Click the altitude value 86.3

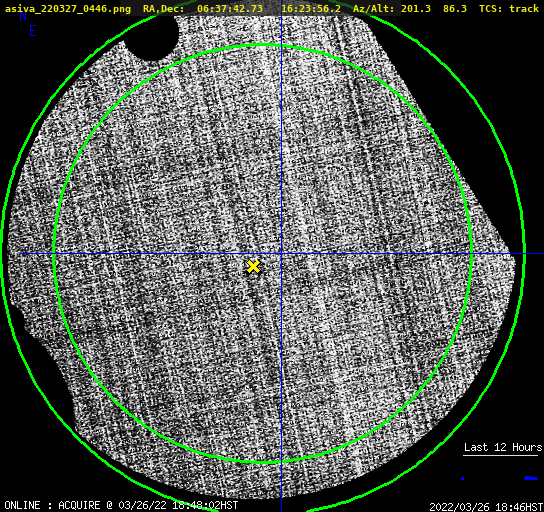coord(455,8)
